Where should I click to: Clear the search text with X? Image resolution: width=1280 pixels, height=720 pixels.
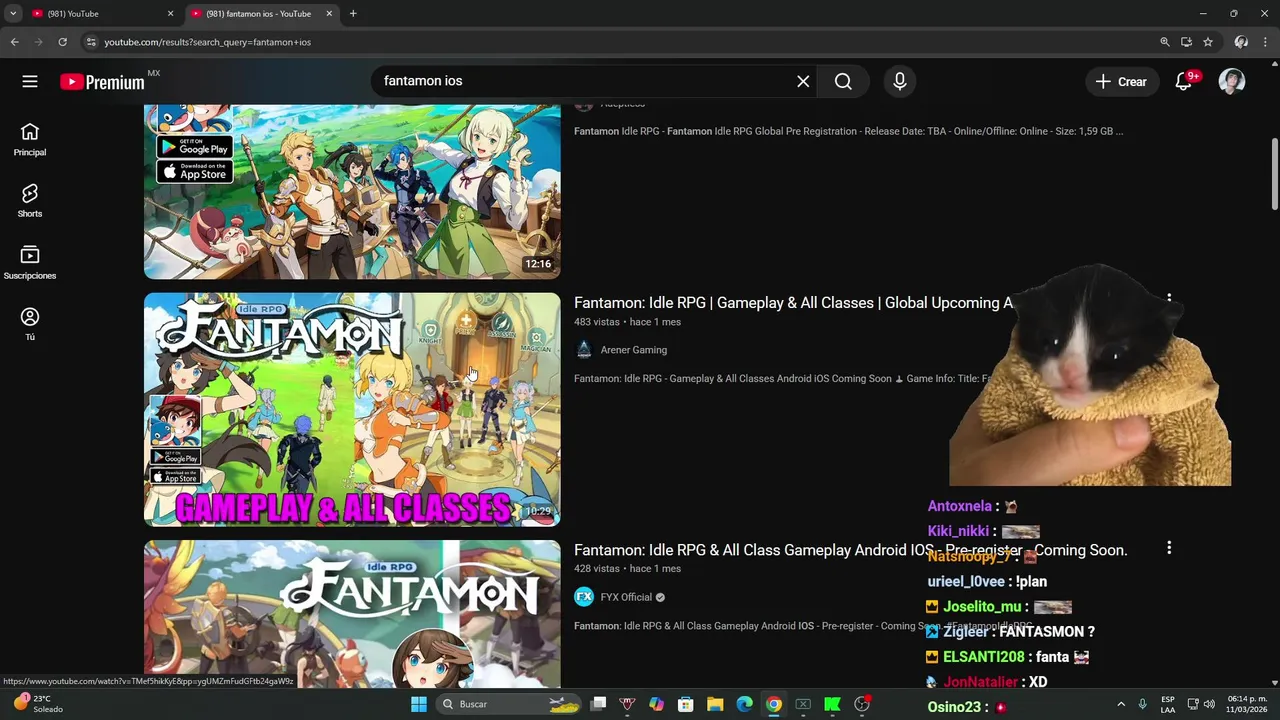(803, 81)
